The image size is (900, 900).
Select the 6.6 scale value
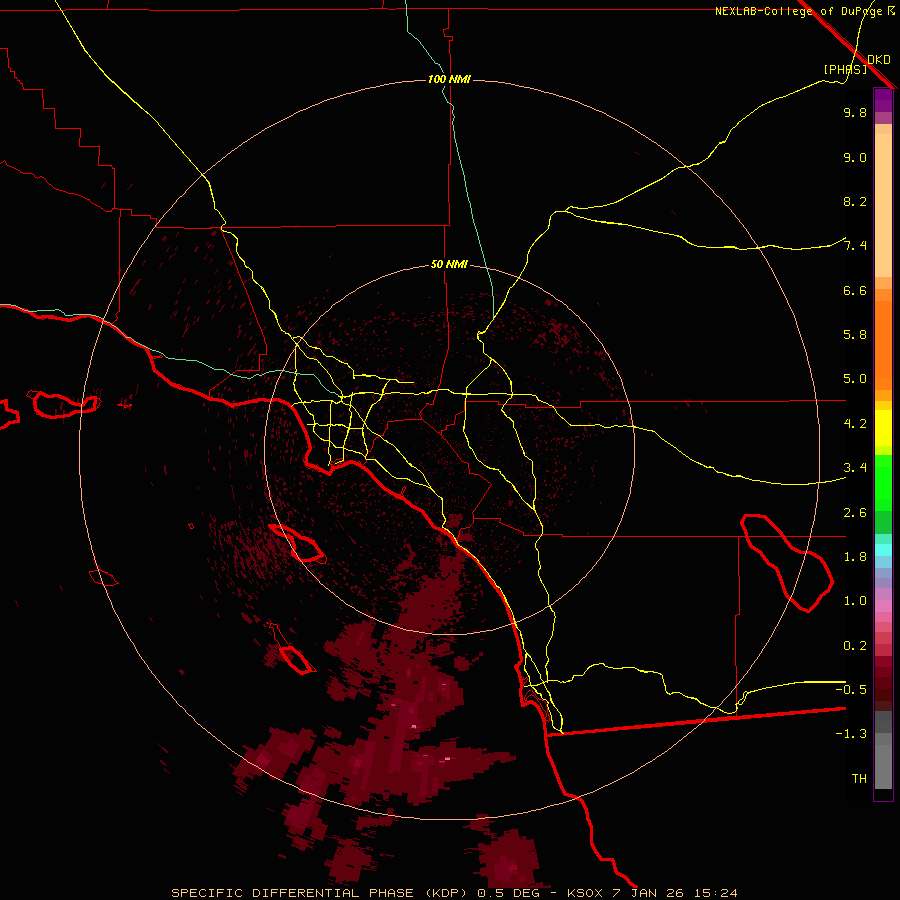pyautogui.click(x=855, y=290)
